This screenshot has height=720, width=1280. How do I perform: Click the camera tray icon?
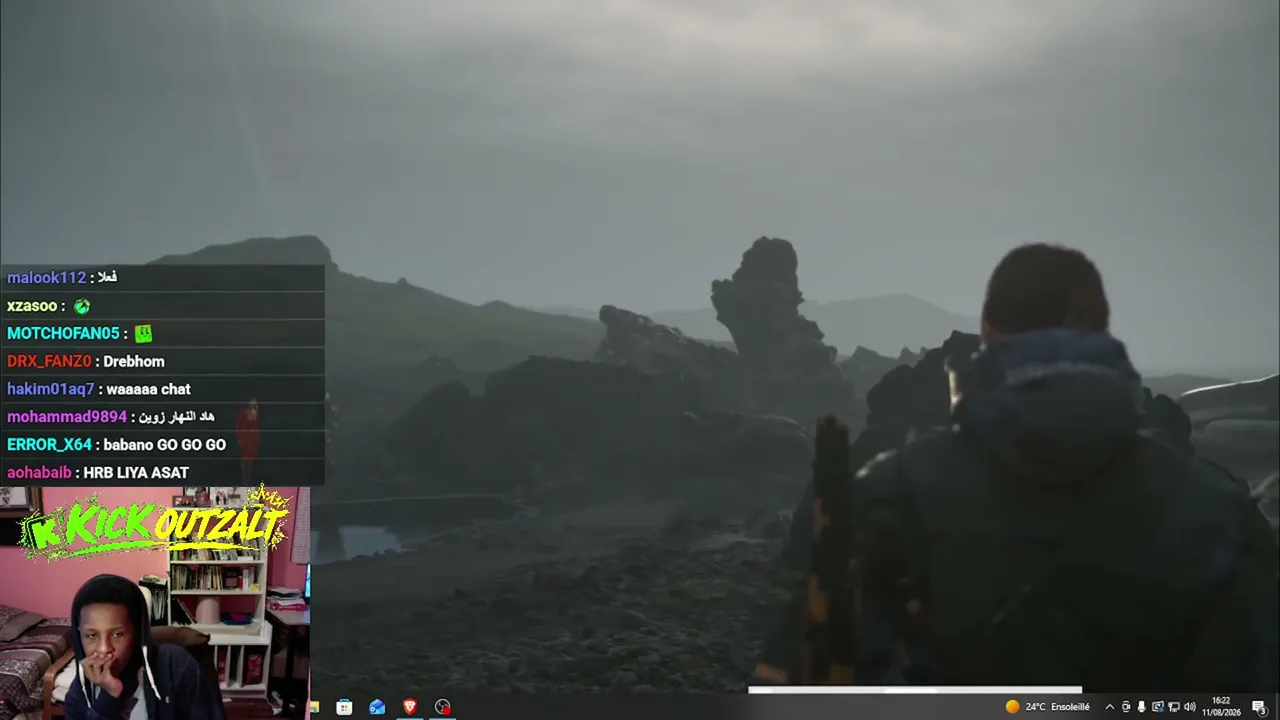click(1126, 707)
